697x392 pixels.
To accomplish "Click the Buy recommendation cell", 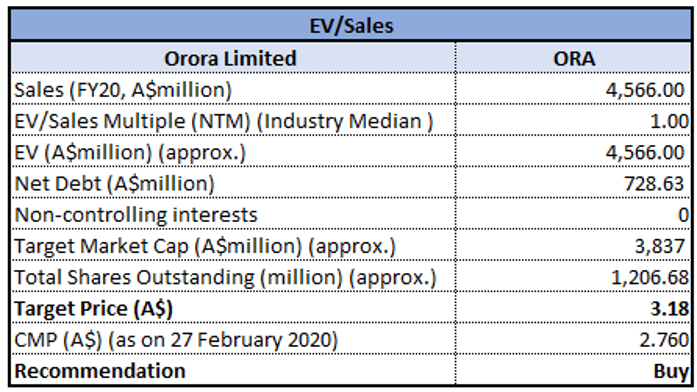I will tap(573, 370).
